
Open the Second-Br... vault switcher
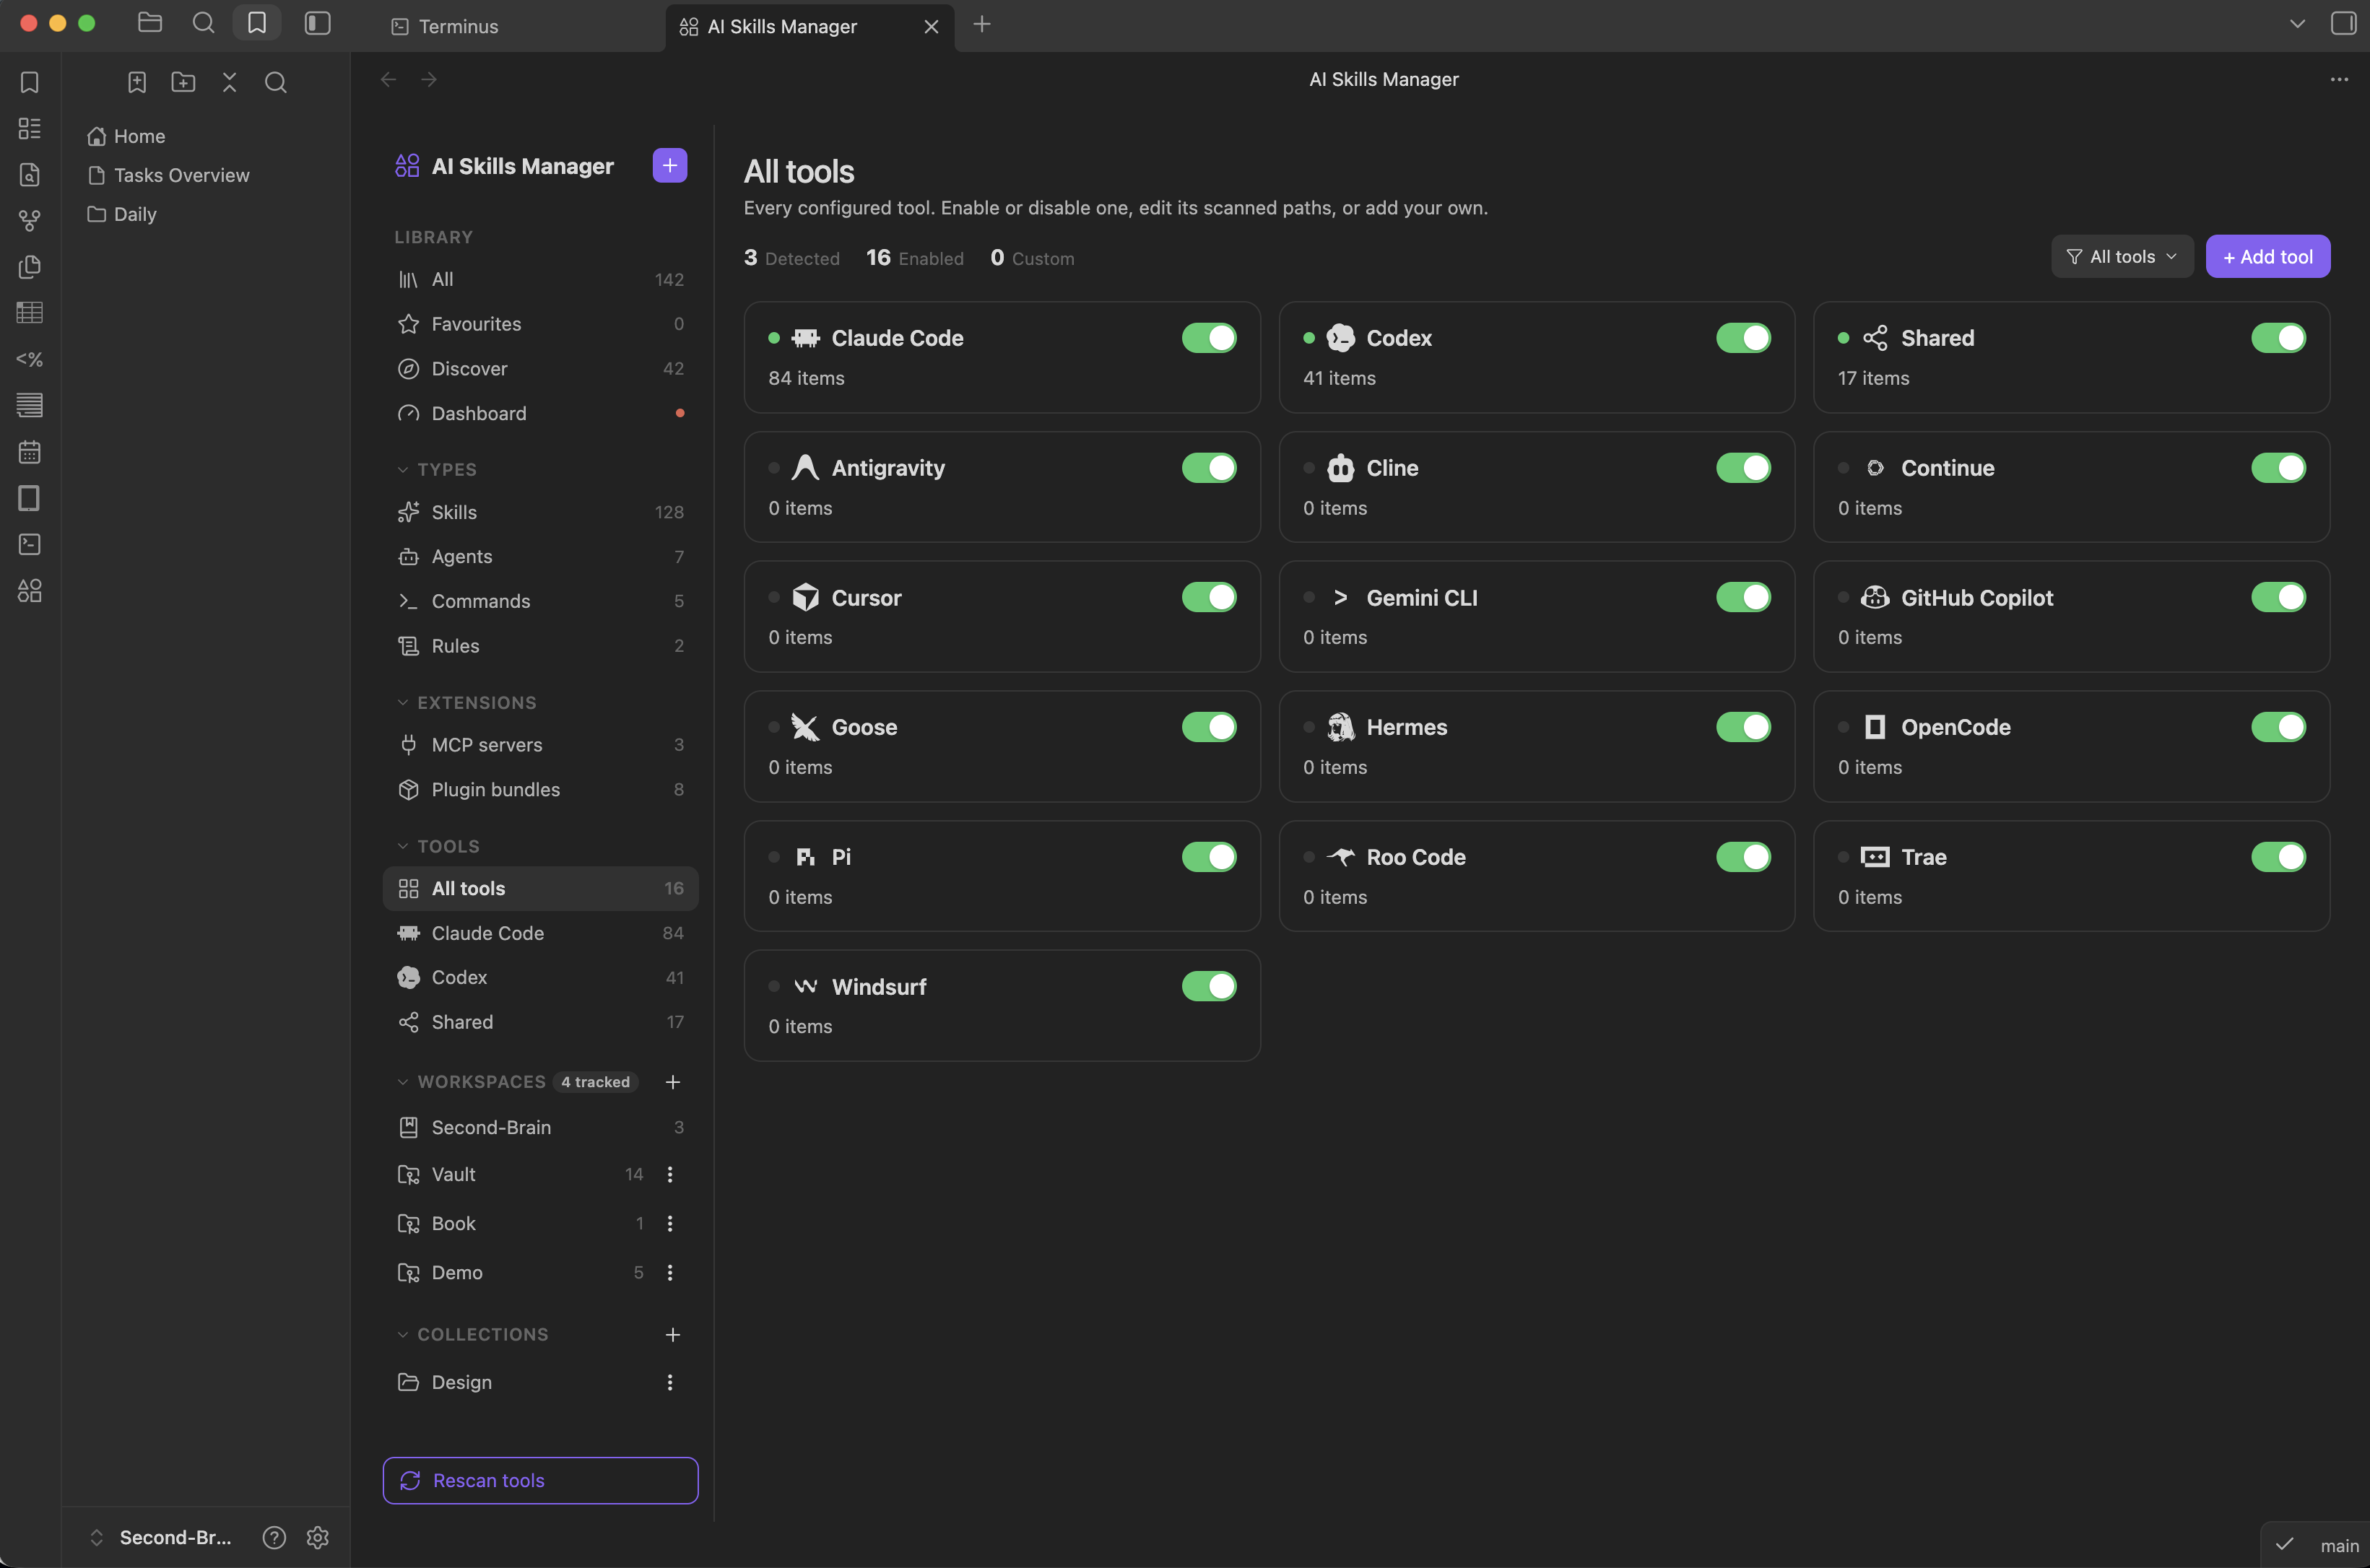tap(162, 1537)
